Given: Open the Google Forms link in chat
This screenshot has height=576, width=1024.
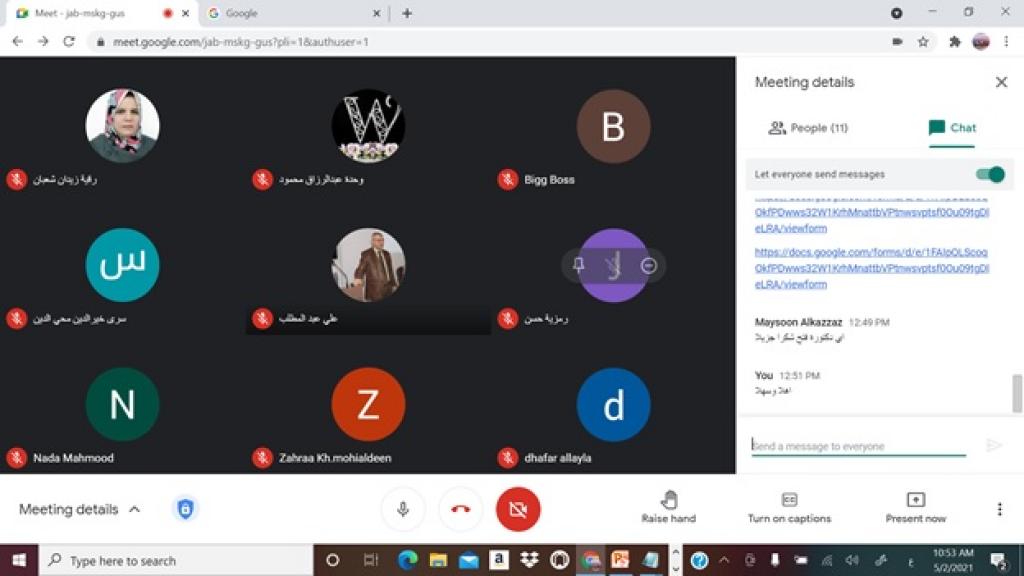Looking at the screenshot, I should point(871,268).
